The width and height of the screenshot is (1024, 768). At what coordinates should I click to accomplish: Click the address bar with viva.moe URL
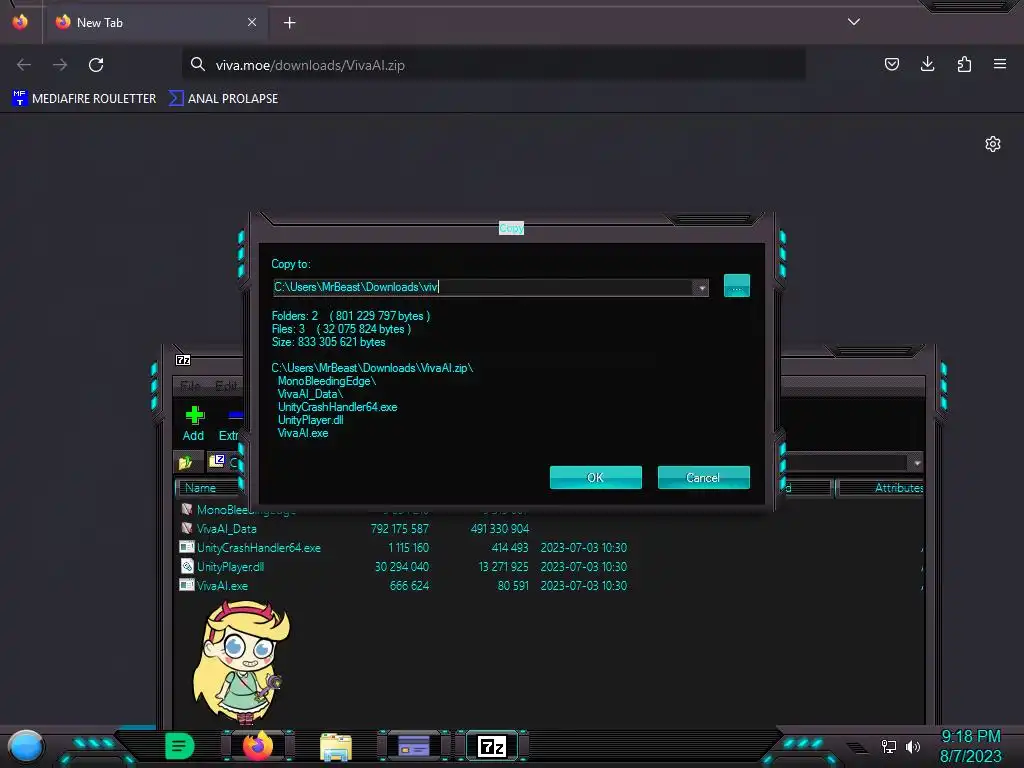493,65
